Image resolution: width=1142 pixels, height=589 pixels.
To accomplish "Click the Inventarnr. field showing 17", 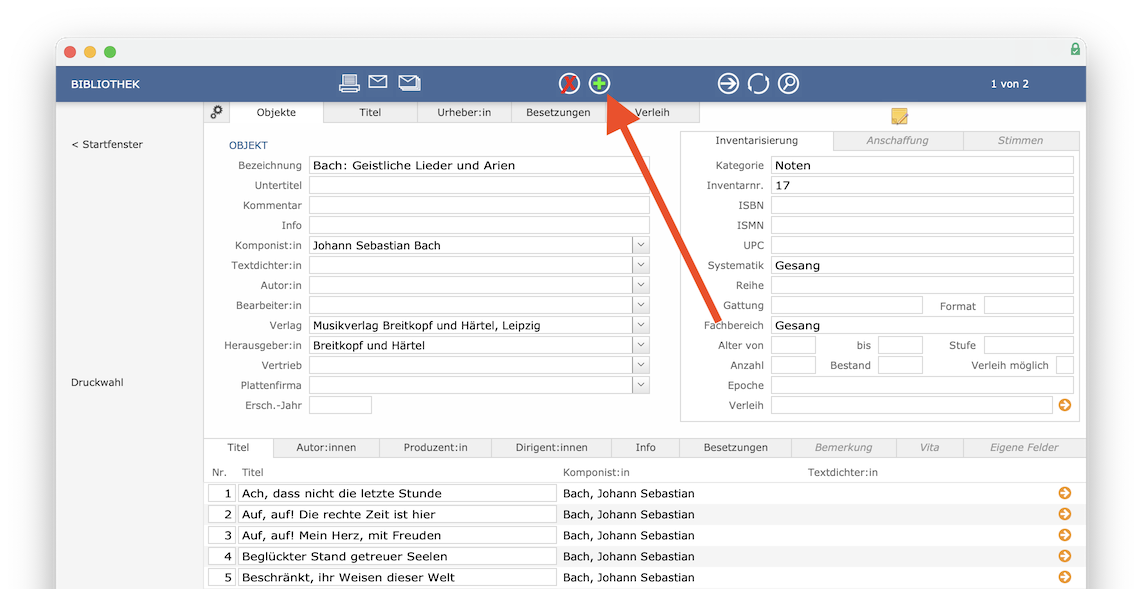I will coord(922,185).
